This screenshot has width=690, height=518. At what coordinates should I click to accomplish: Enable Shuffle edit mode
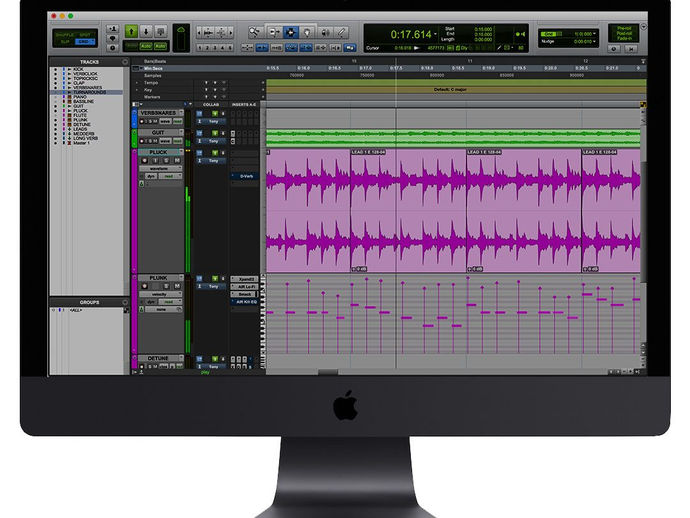[x=65, y=34]
